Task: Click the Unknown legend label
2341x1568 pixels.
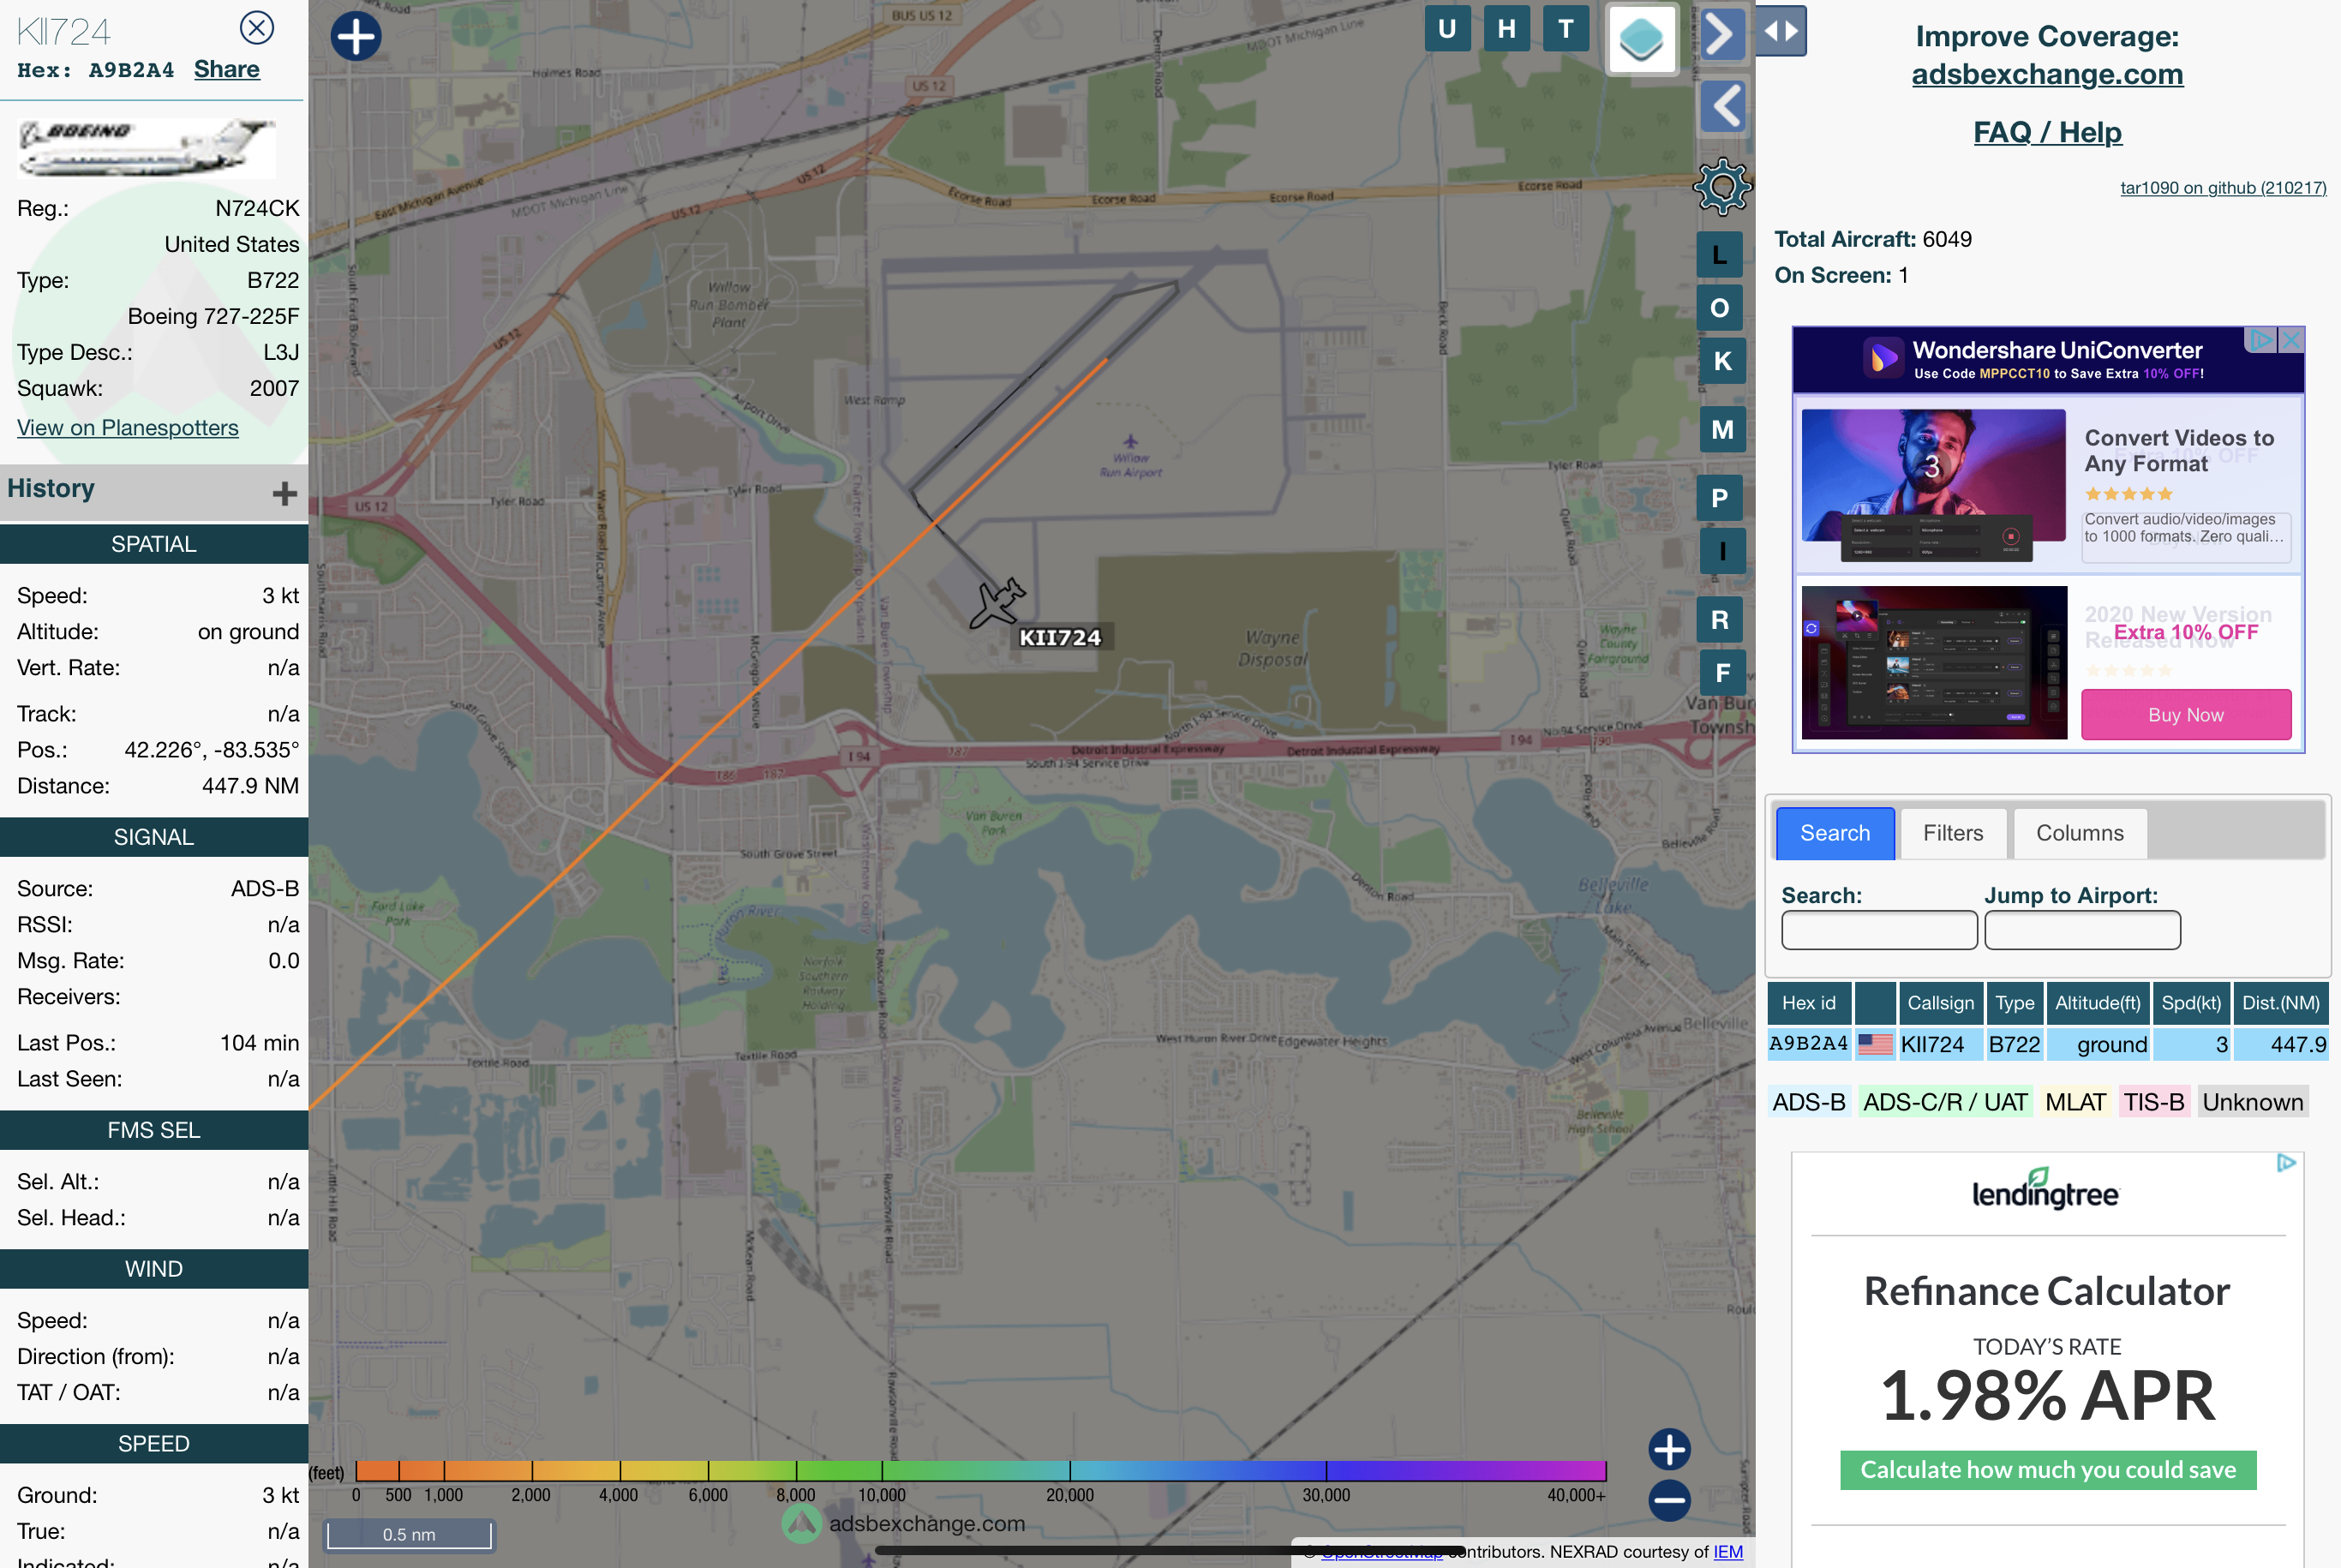Action: [2252, 1102]
